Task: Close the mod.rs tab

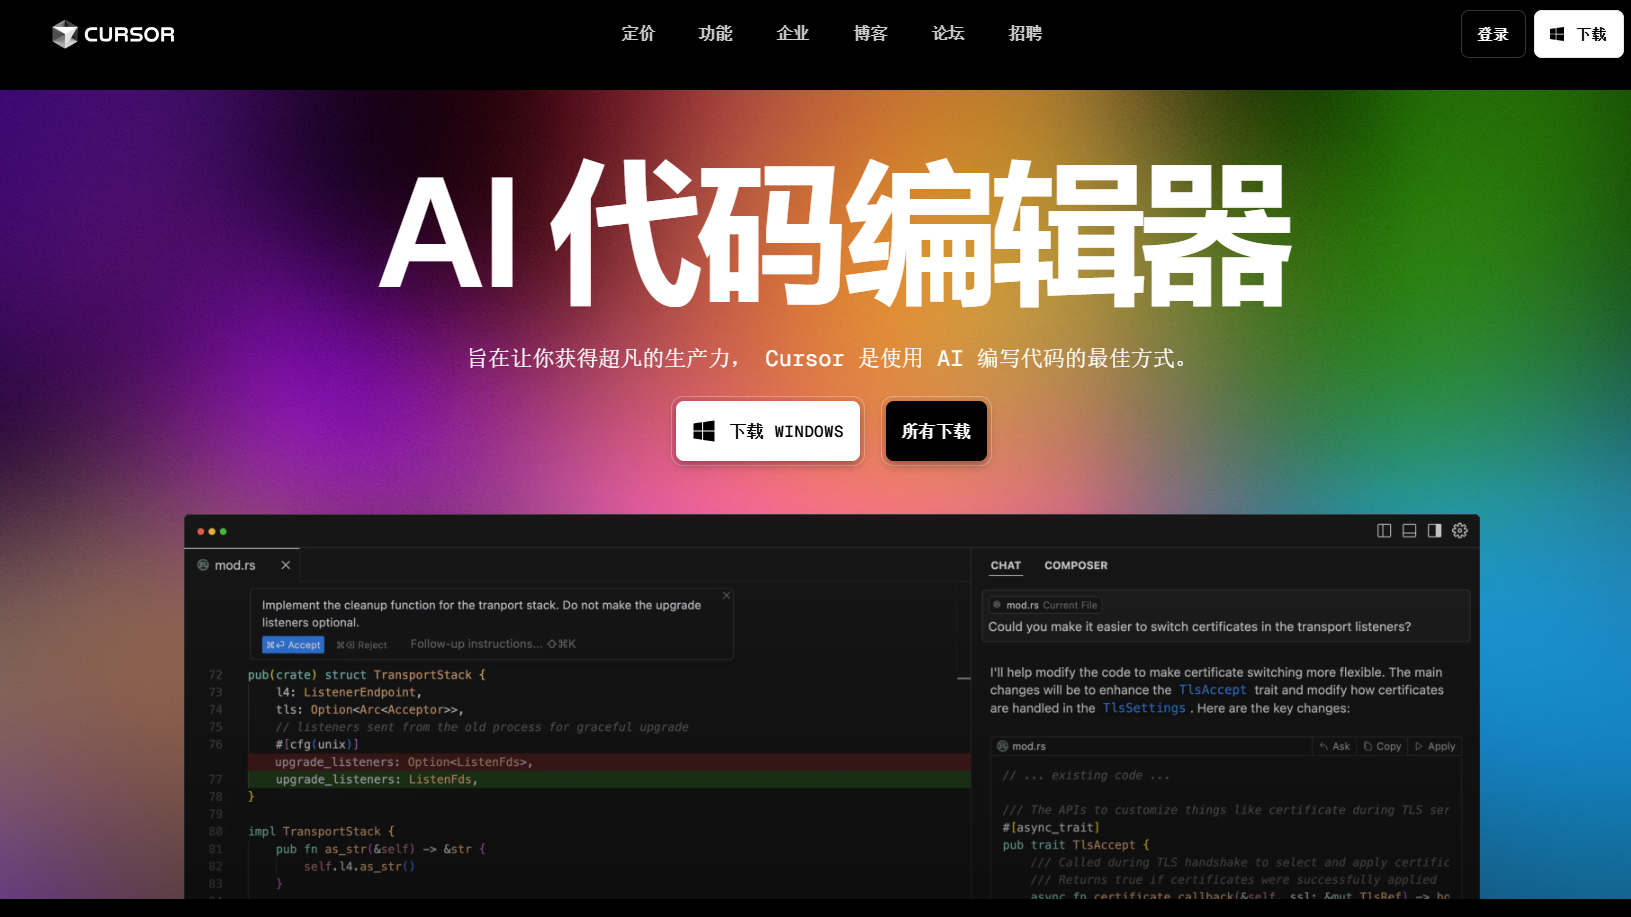Action: [x=286, y=565]
